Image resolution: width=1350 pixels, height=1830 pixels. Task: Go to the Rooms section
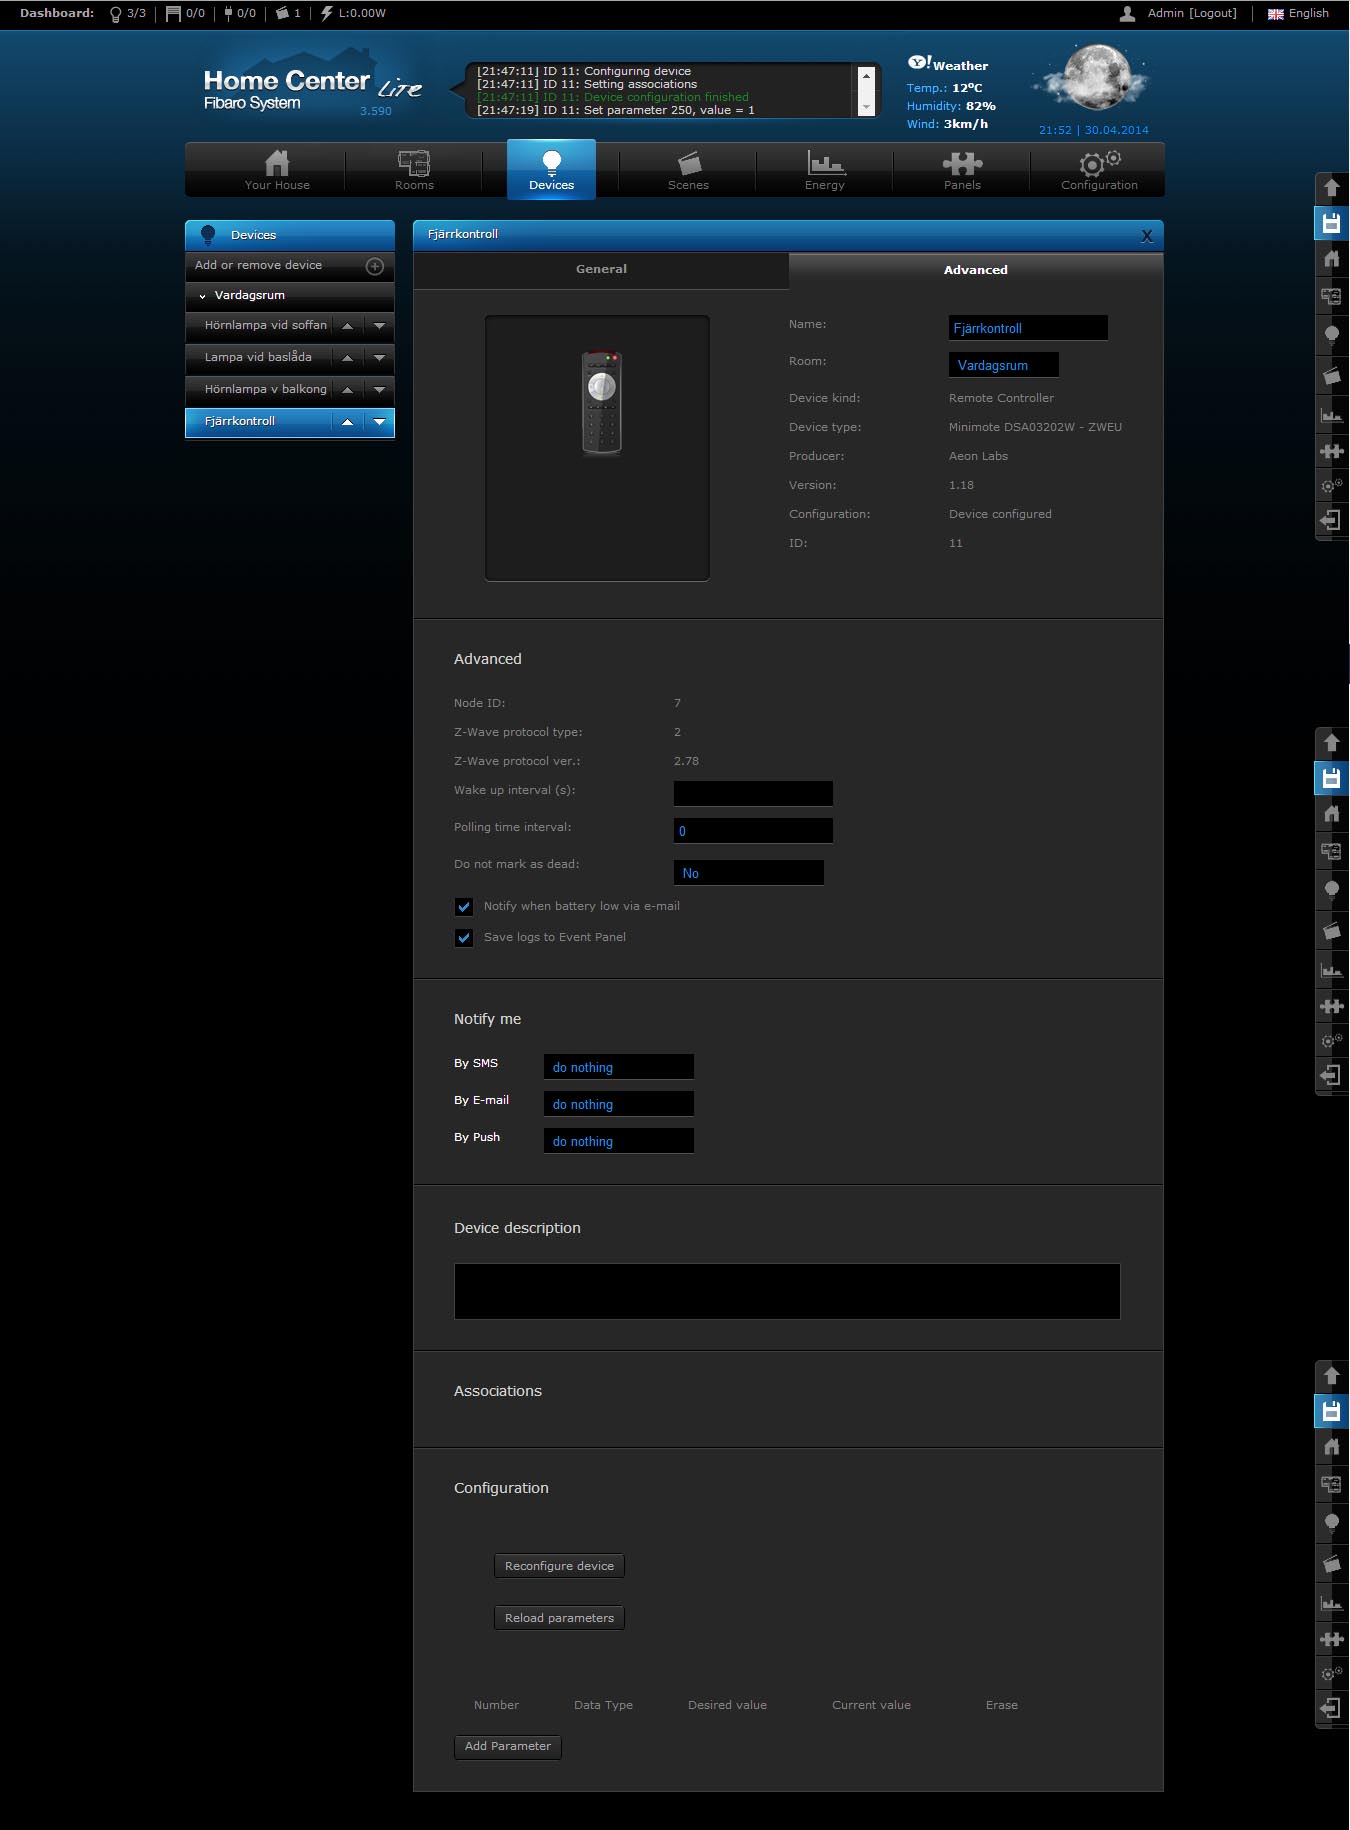coord(414,169)
